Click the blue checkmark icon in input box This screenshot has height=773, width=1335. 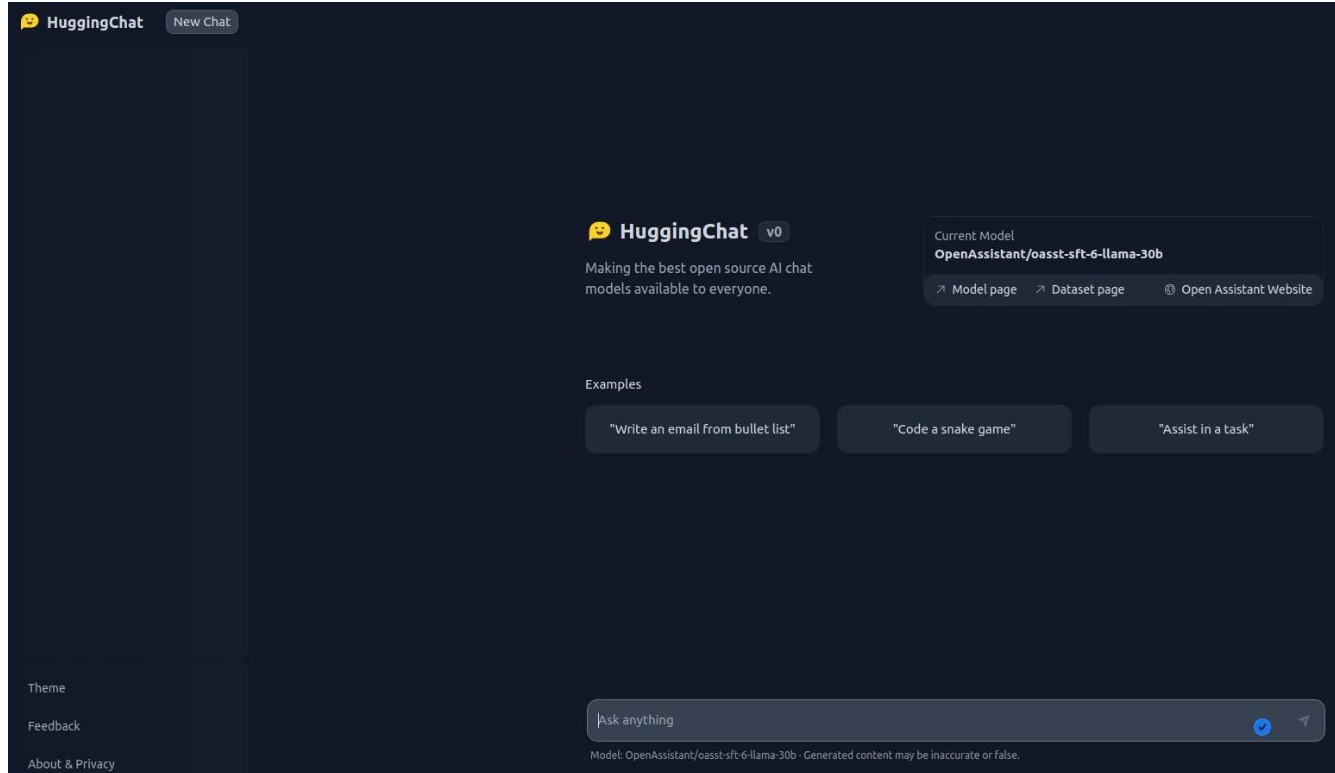[x=1262, y=727]
